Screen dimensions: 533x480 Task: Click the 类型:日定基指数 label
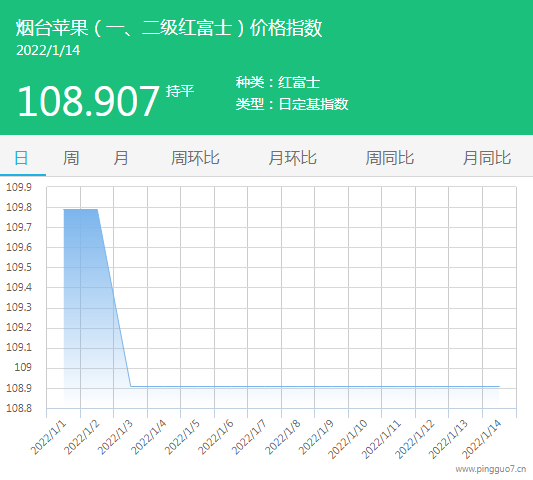(292, 104)
